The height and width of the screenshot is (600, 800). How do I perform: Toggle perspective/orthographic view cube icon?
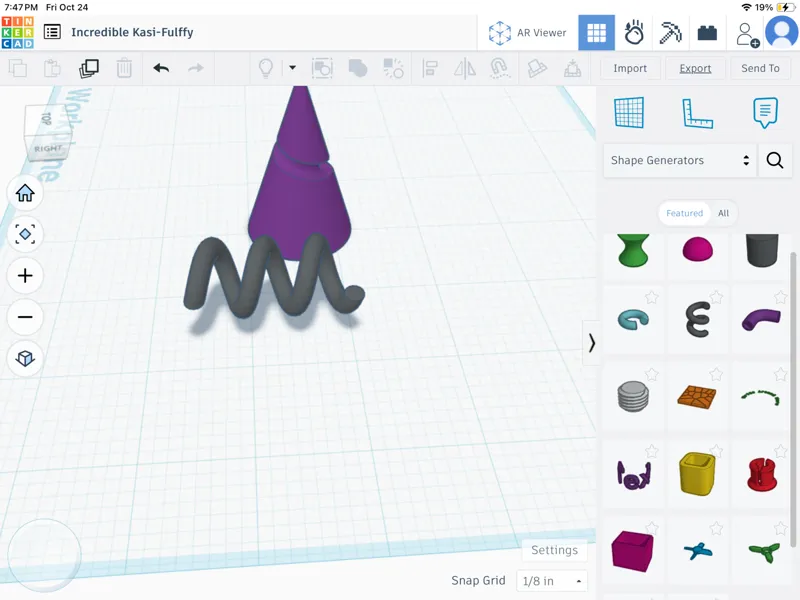[25, 358]
